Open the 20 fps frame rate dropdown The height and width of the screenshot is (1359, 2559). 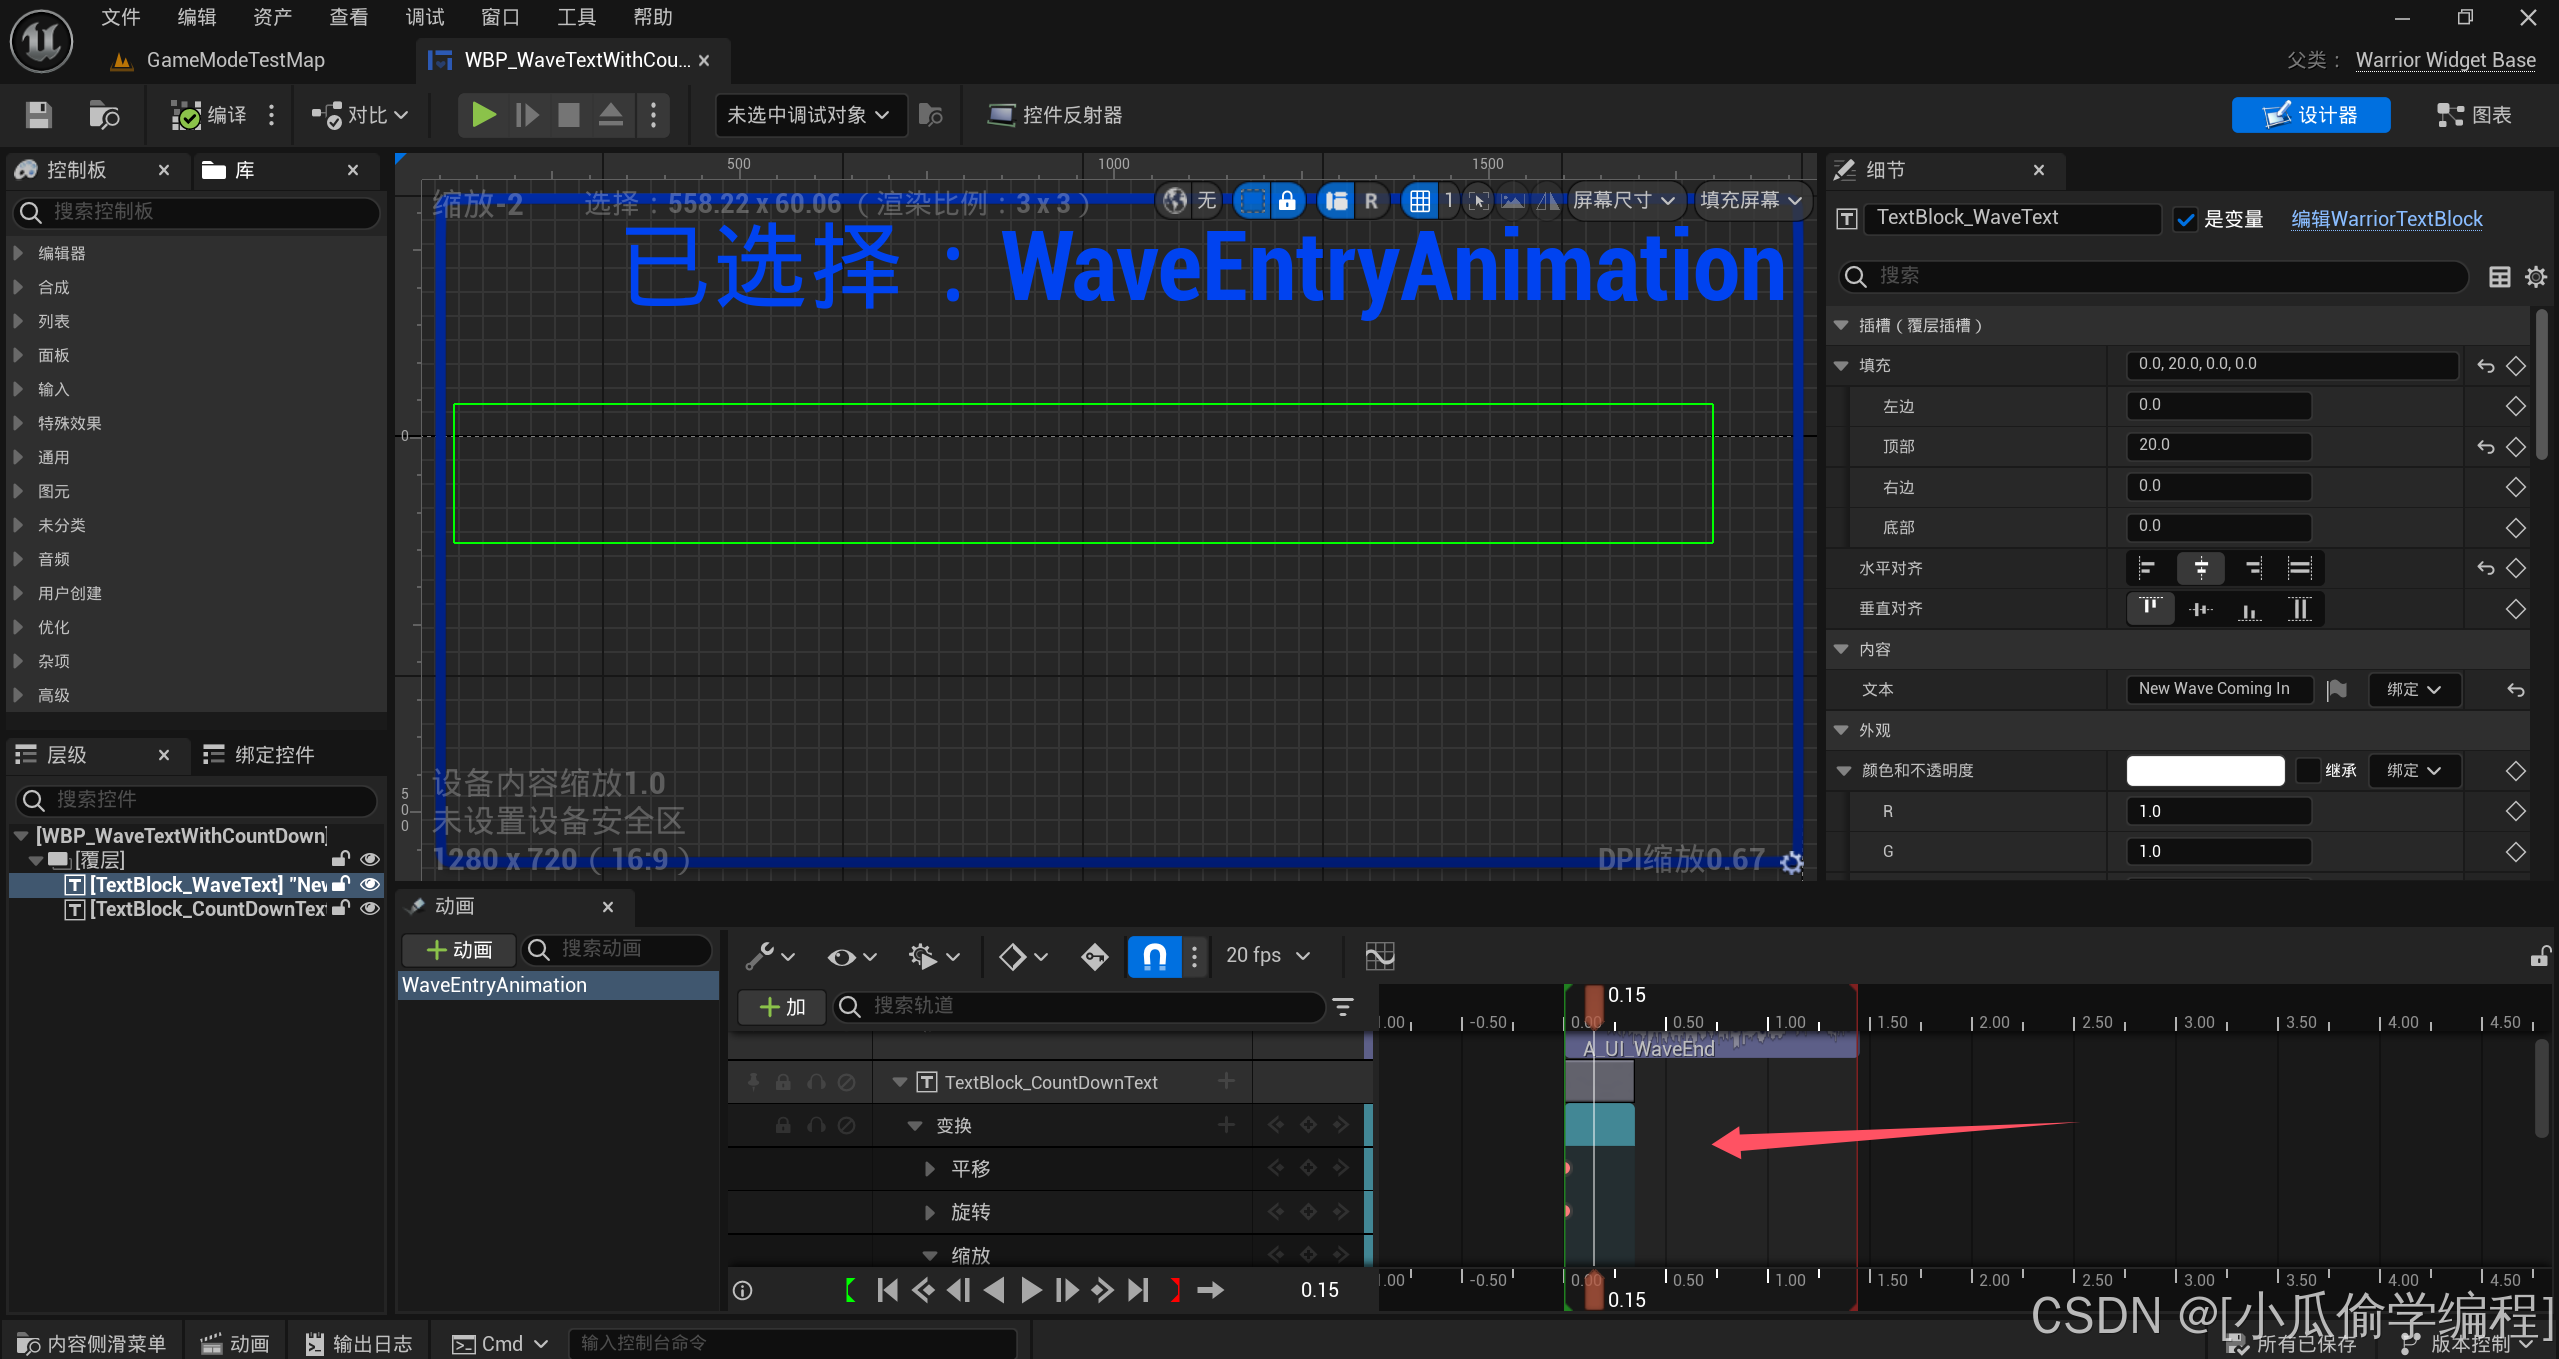tap(1267, 956)
